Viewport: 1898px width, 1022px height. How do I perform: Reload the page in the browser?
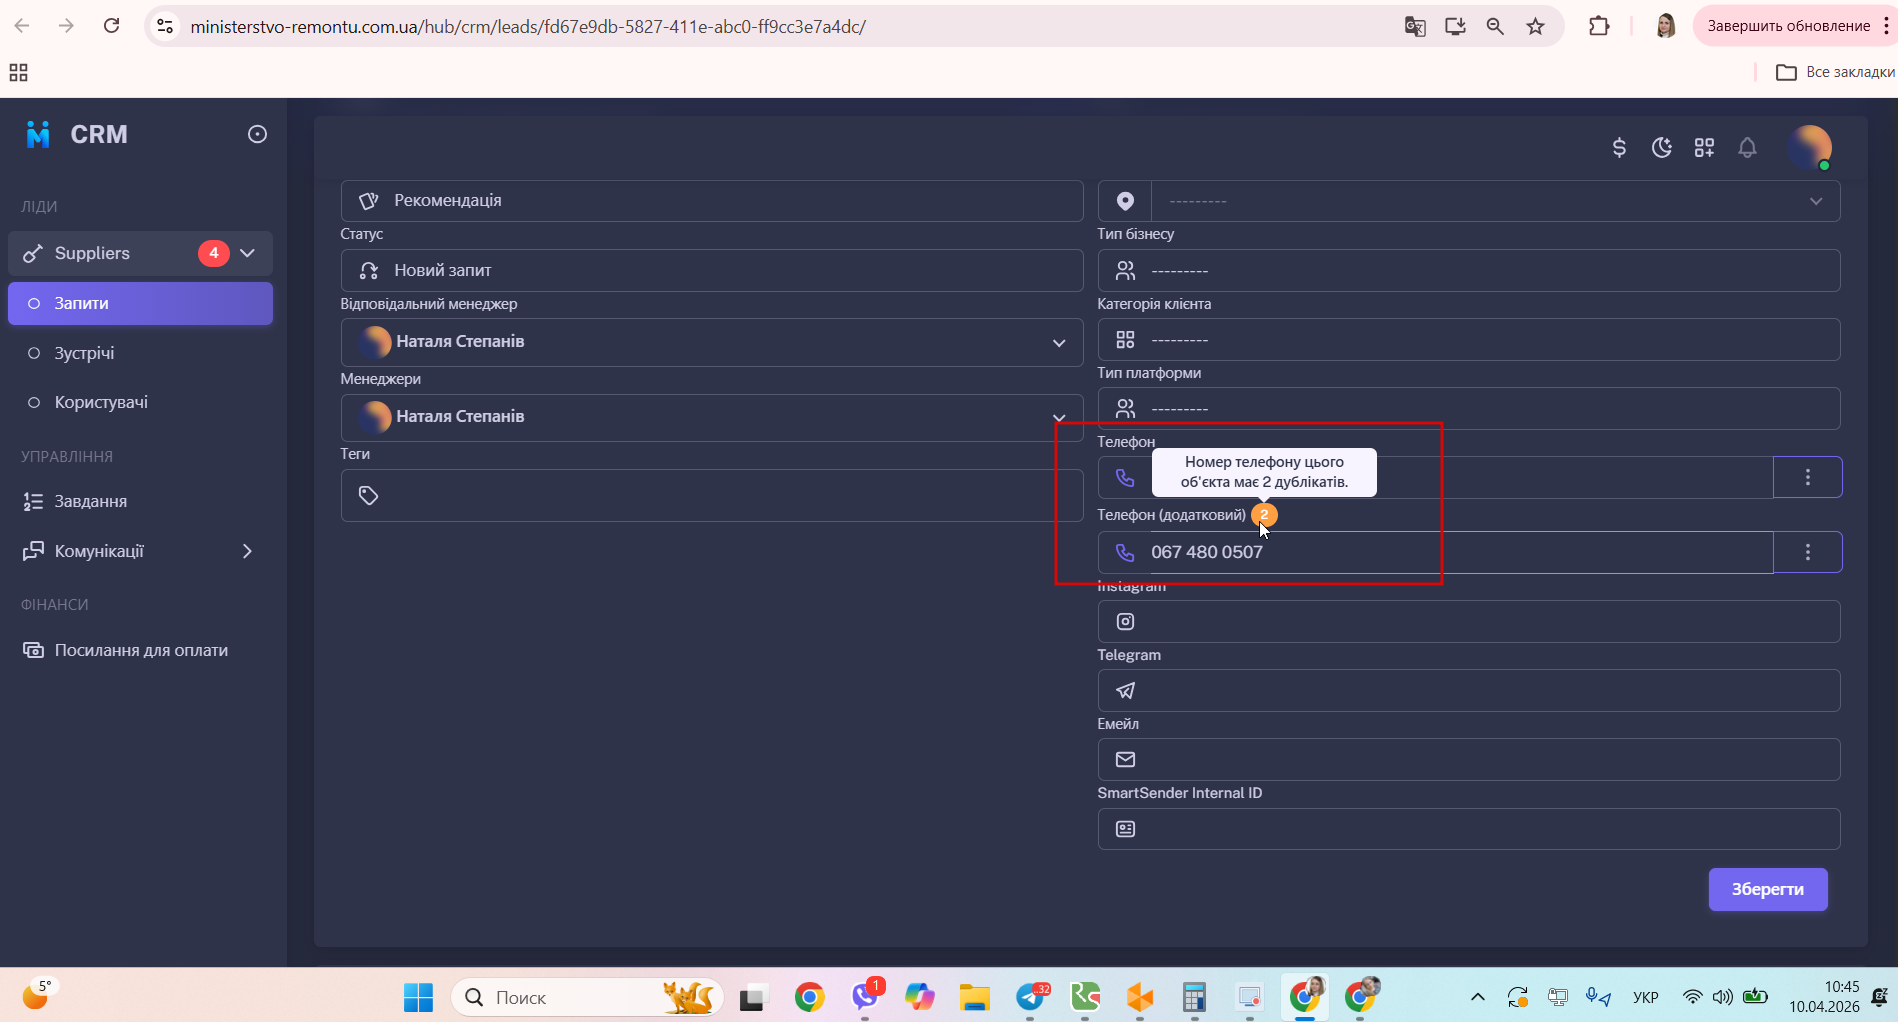pos(112,26)
